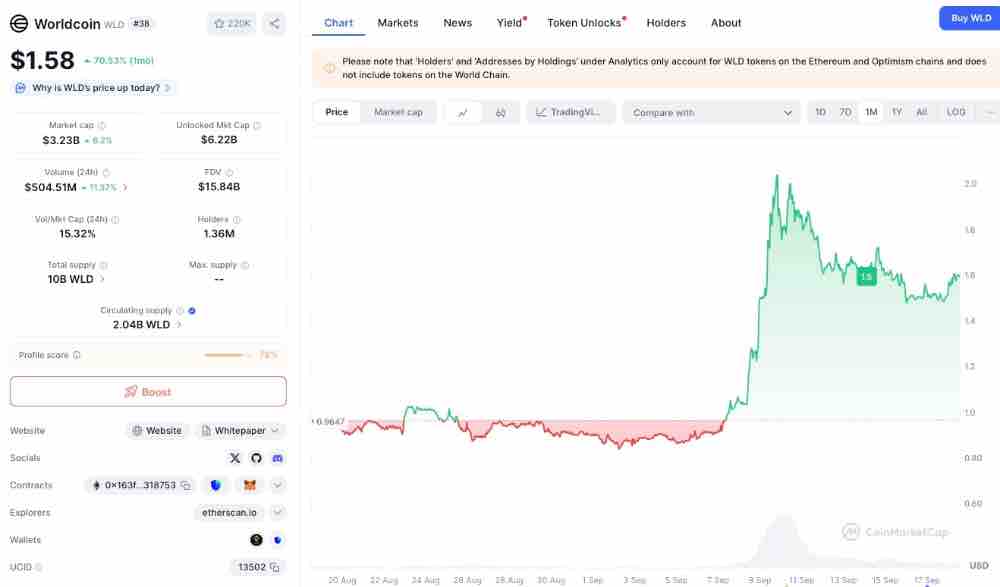Click the MetaMask fox icon in Contracts row
Viewport: 1000px width, 587px height.
pos(250,486)
